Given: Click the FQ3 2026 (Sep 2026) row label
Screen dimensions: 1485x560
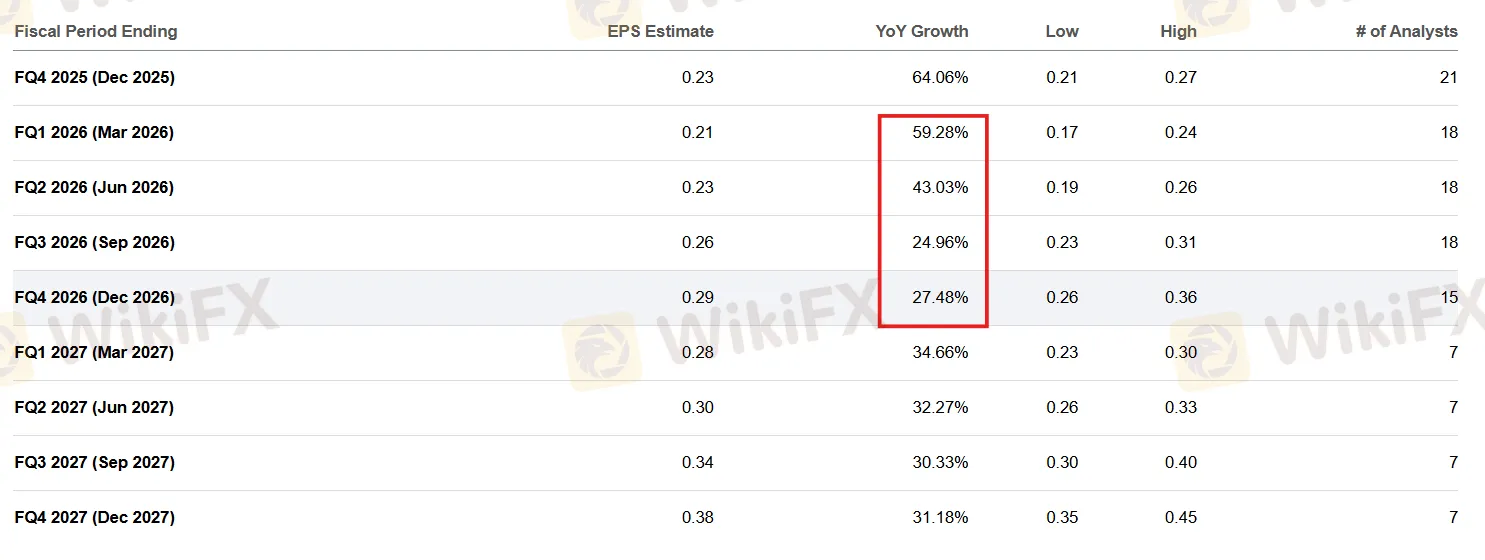Looking at the screenshot, I should pos(95,242).
